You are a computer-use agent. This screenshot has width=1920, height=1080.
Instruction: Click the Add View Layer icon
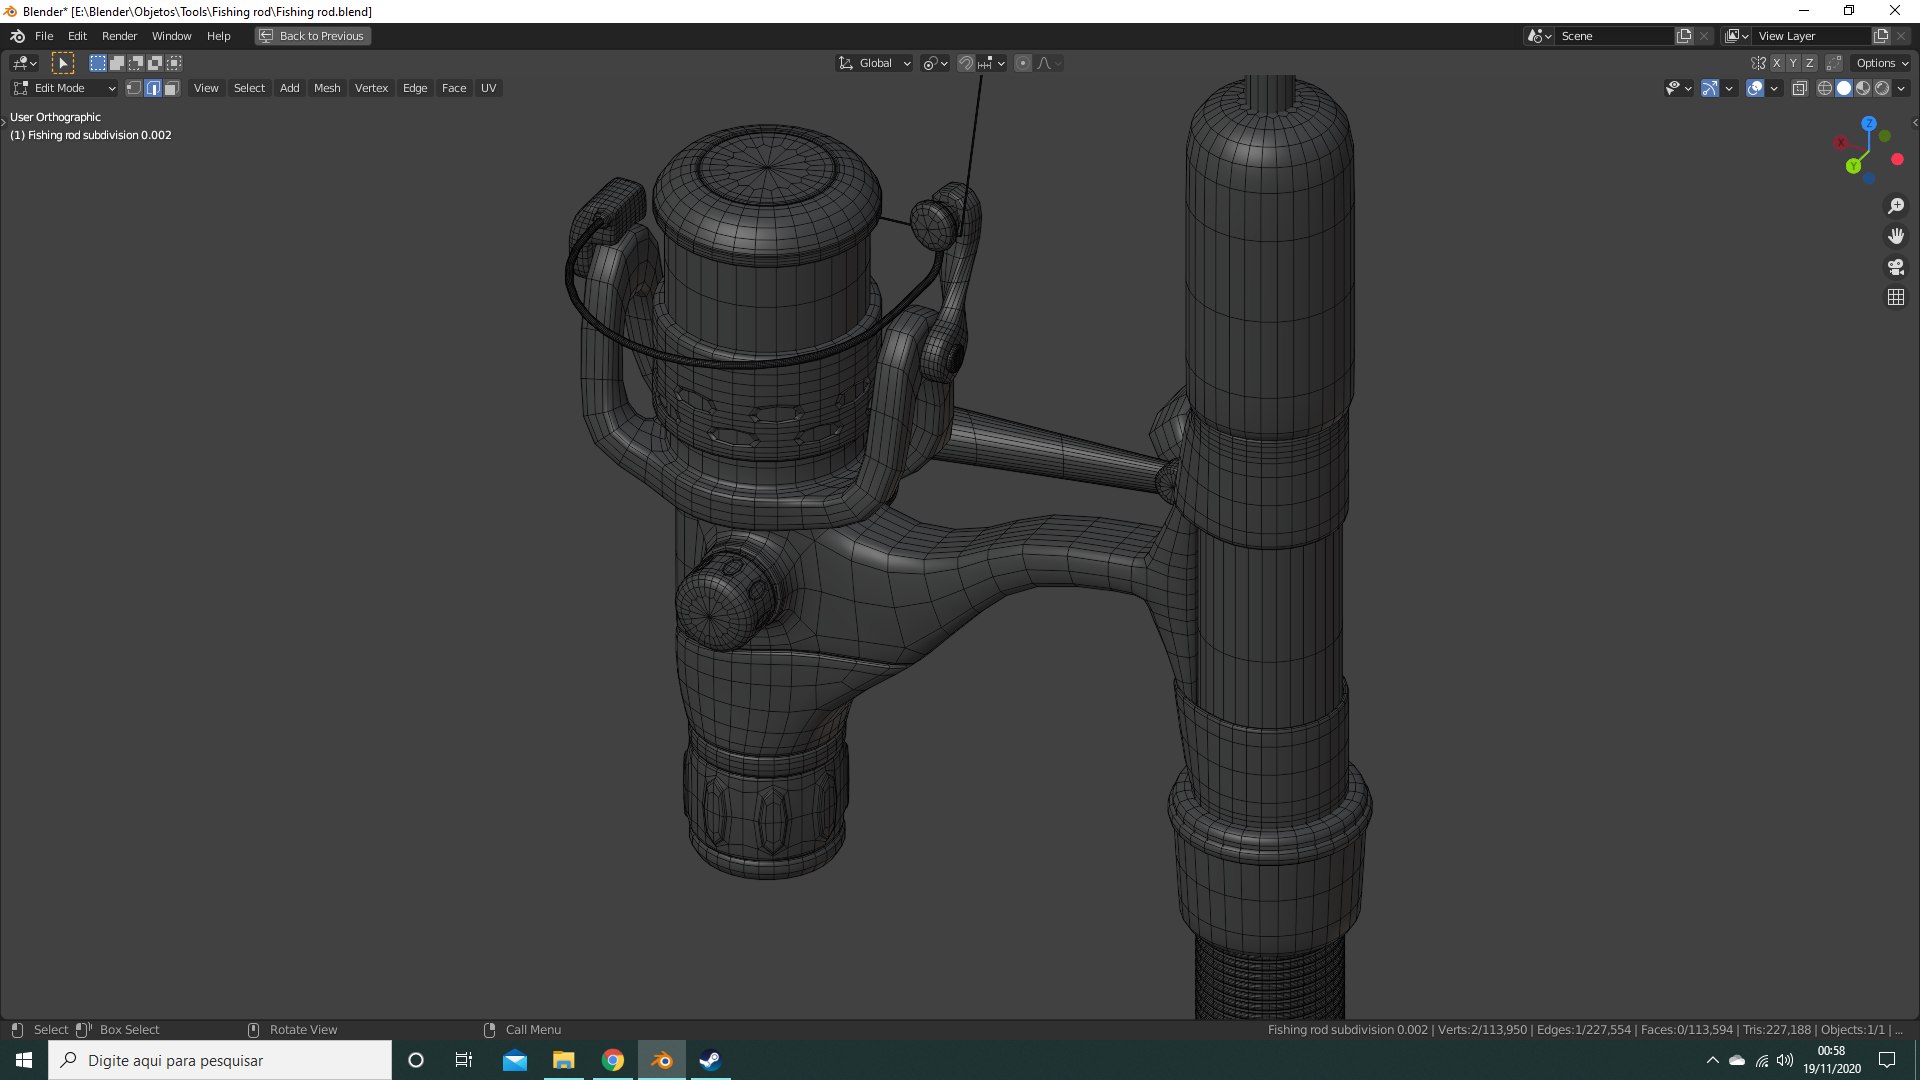pos(1881,36)
